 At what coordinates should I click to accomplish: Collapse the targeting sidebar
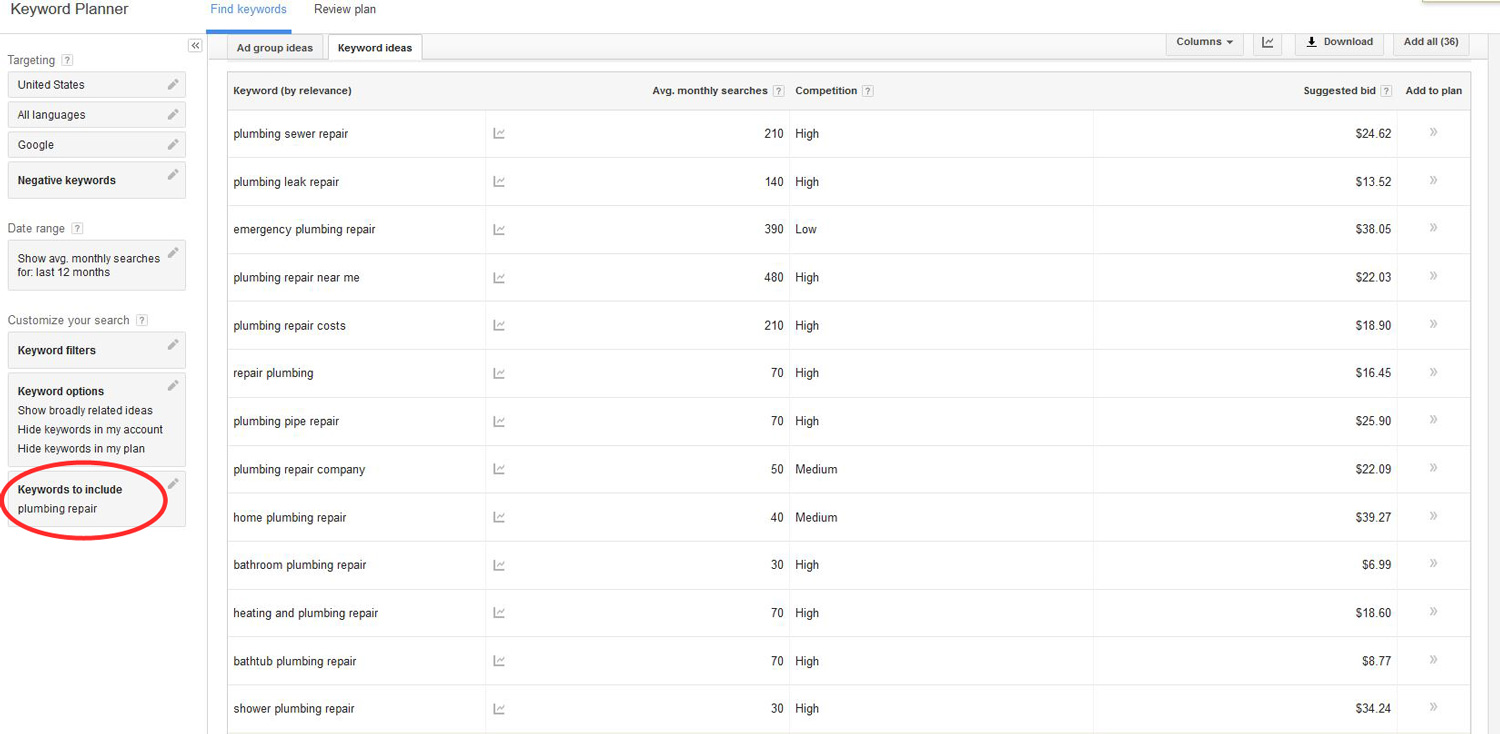click(195, 45)
